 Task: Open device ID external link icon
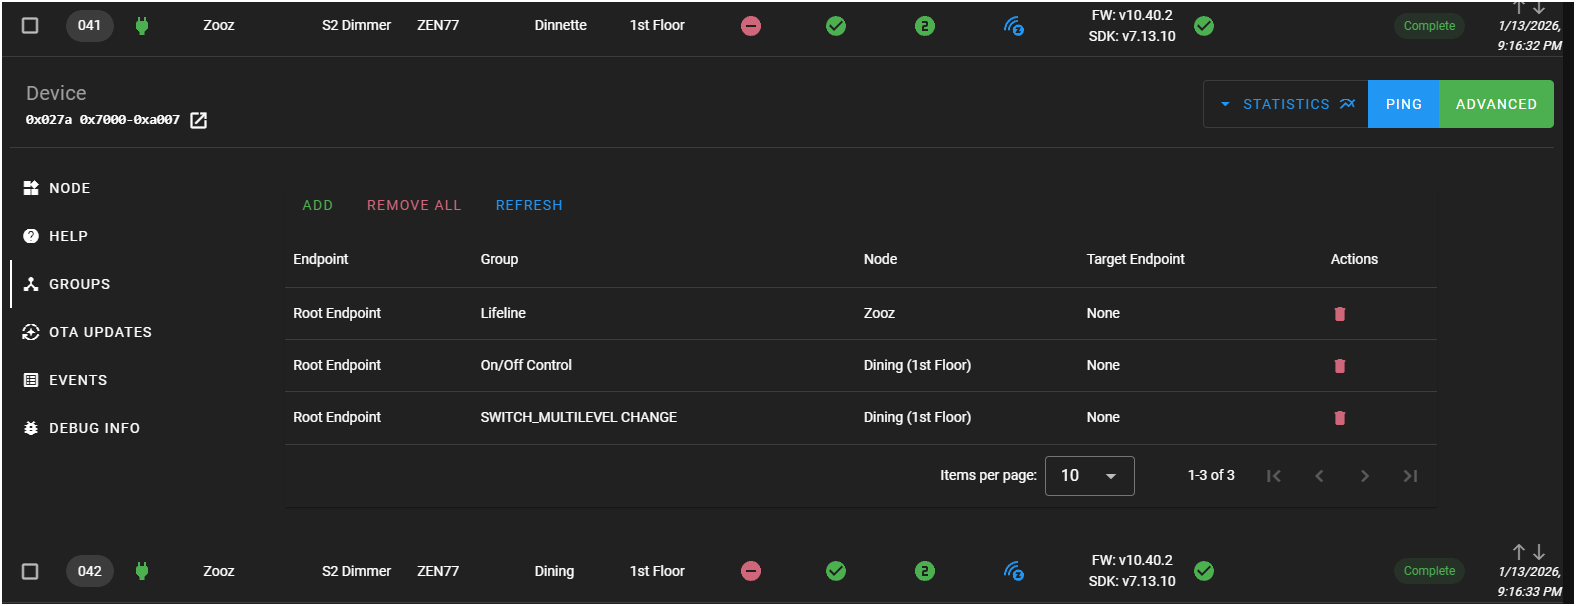pos(199,121)
